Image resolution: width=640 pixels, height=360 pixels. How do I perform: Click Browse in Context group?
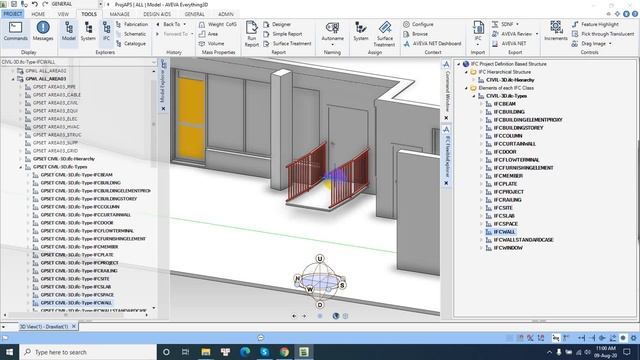click(x=416, y=34)
